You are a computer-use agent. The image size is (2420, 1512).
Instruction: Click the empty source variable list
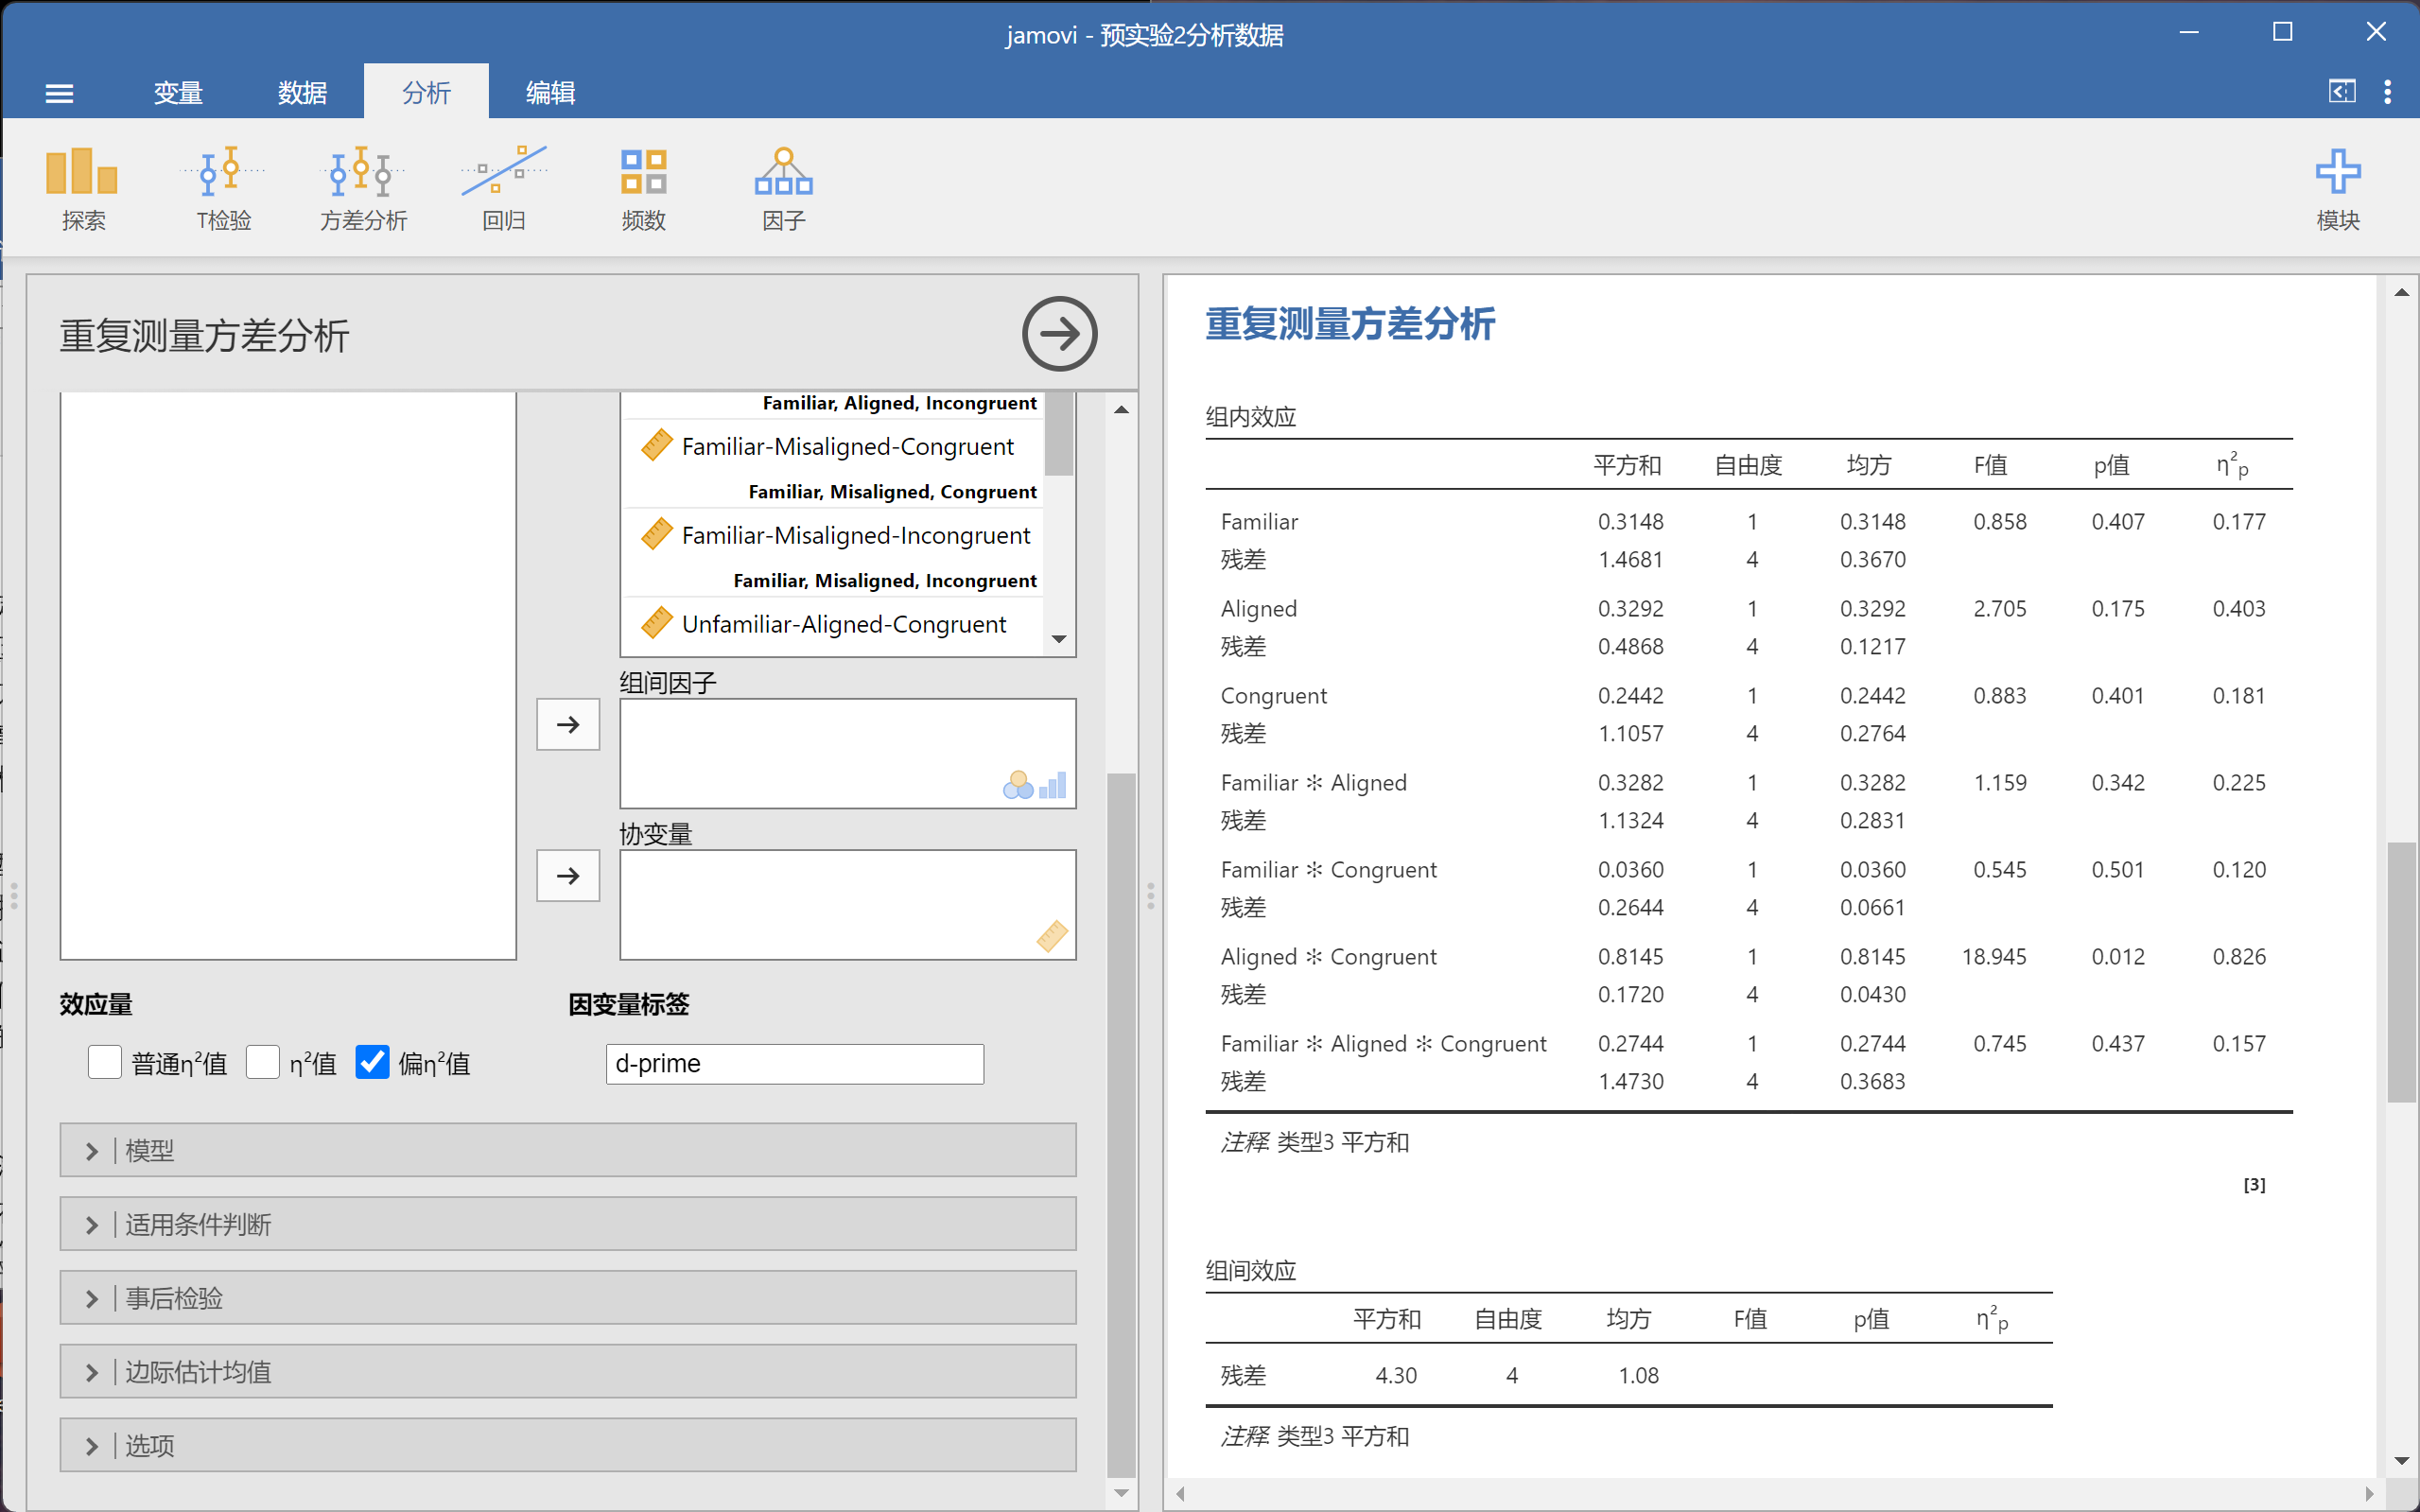pyautogui.click(x=288, y=675)
